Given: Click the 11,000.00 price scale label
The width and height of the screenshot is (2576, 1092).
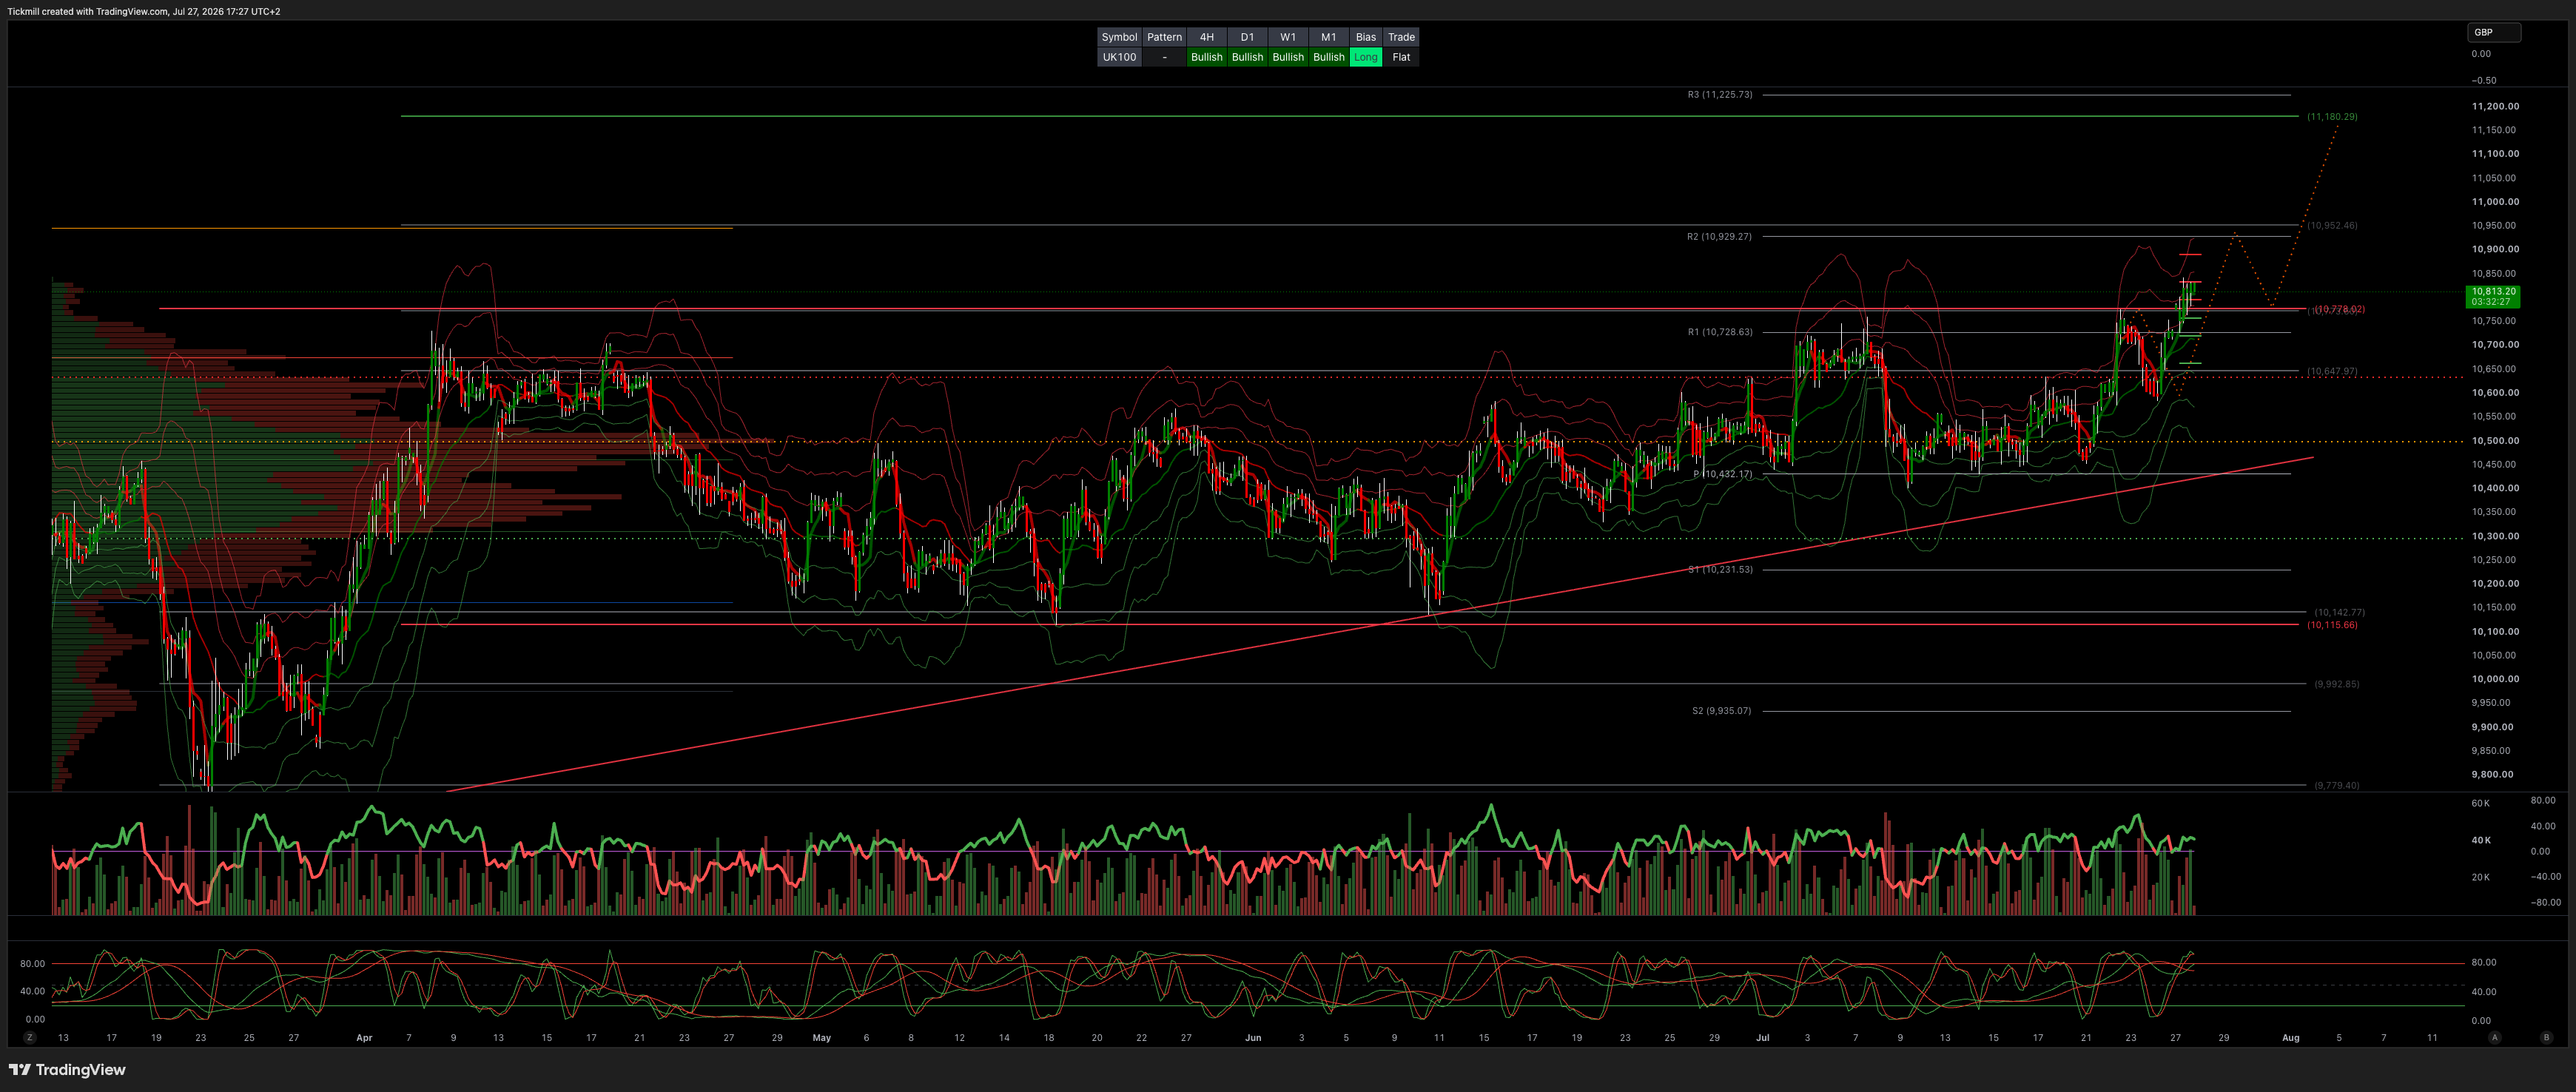Looking at the screenshot, I should 2495,202.
